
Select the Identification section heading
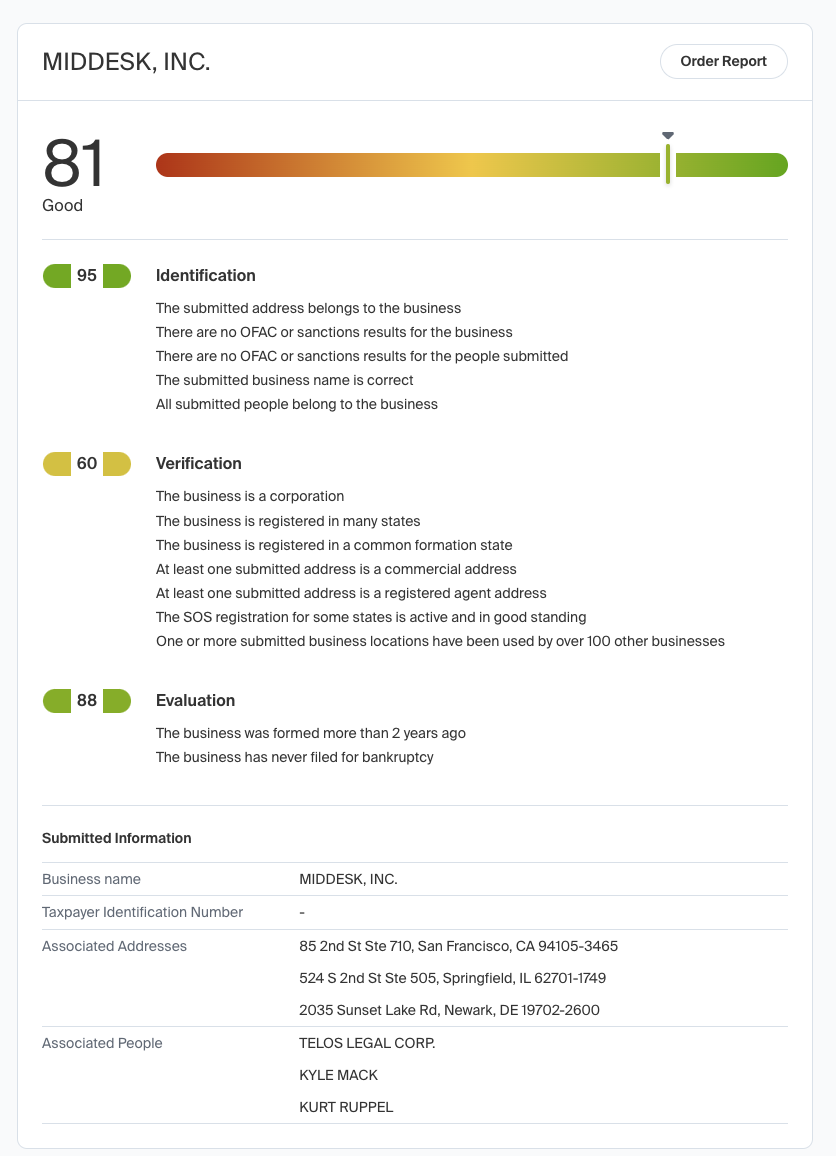(x=205, y=276)
